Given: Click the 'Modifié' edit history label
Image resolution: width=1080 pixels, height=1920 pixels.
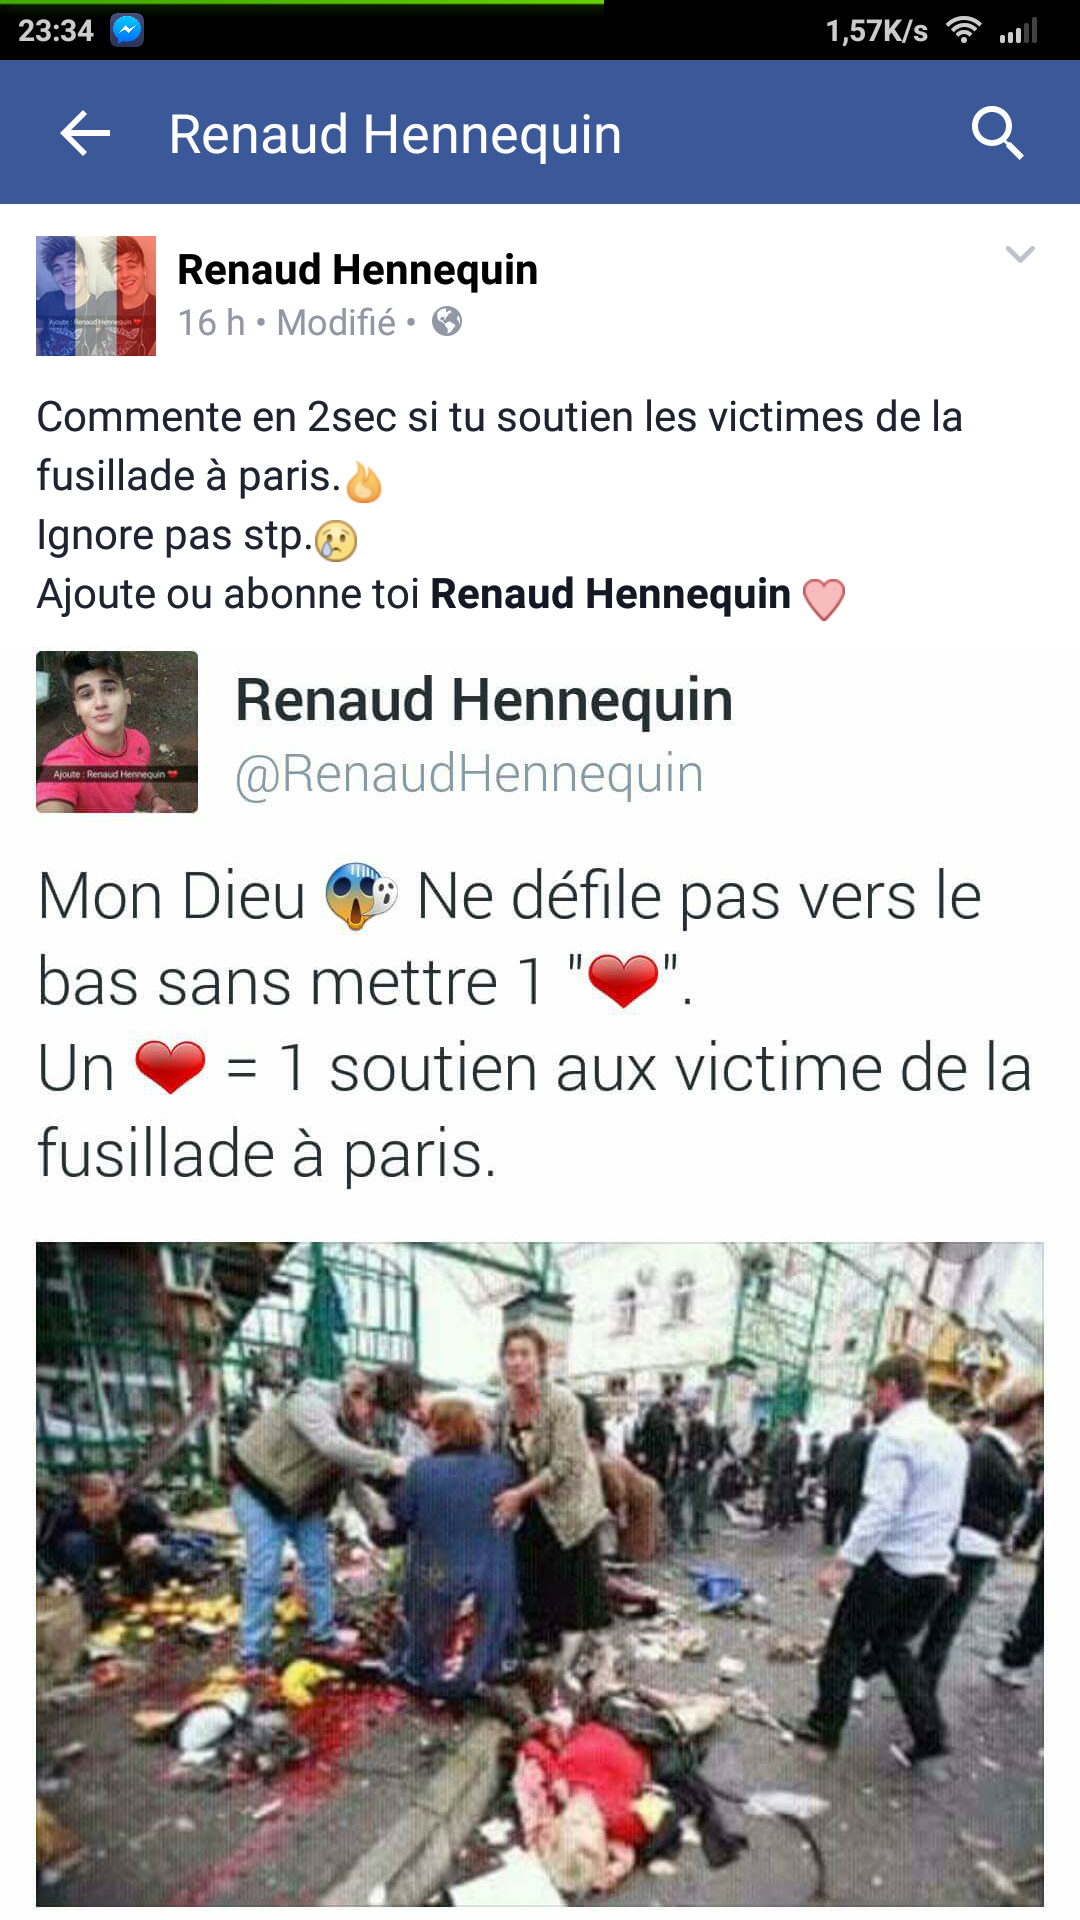Looking at the screenshot, I should click(x=336, y=323).
